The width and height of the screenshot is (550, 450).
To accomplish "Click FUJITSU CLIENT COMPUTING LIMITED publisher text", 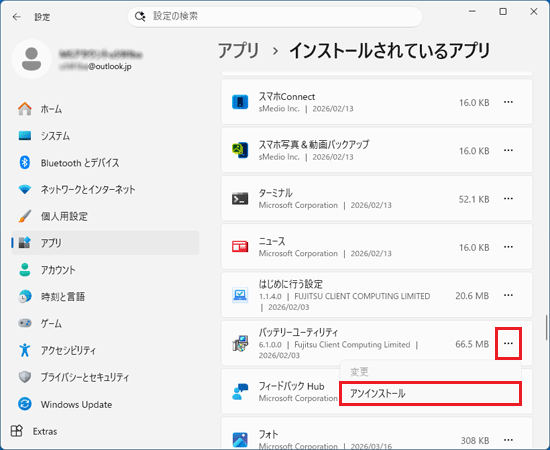I will (x=362, y=296).
